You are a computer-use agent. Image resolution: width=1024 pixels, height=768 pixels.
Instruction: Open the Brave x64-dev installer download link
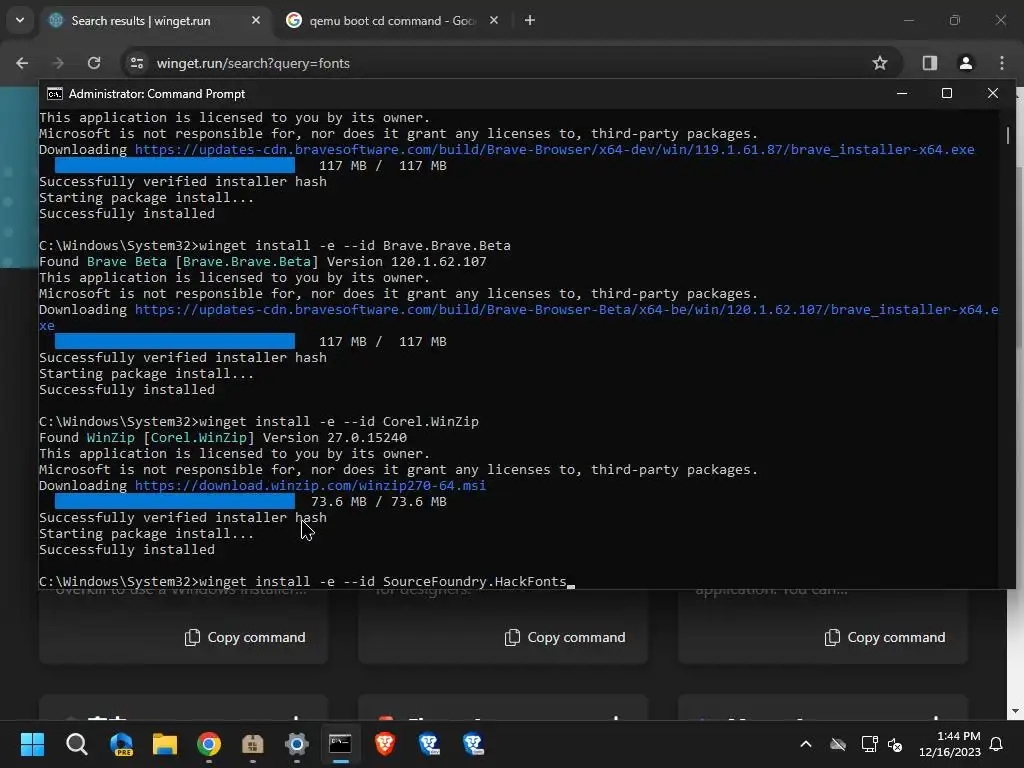point(554,150)
